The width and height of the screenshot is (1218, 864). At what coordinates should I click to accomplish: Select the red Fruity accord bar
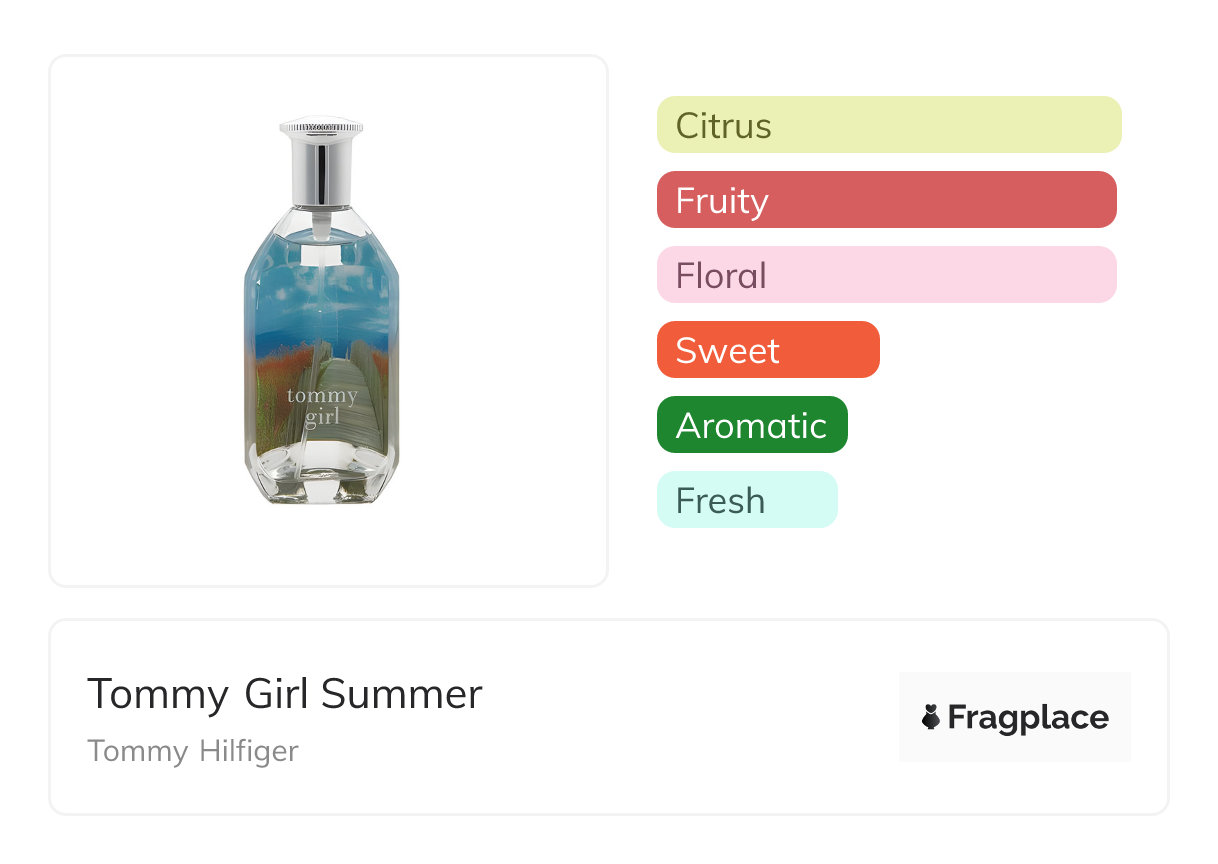coord(886,200)
